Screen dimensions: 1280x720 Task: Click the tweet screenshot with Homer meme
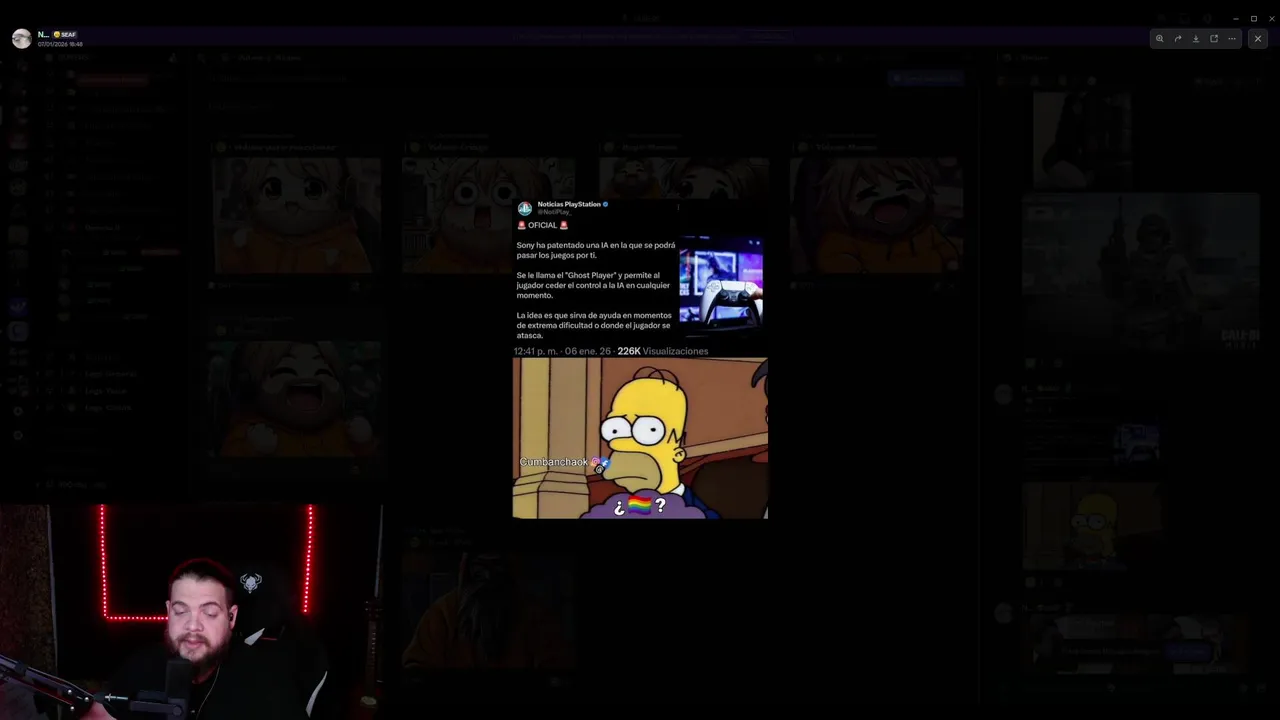click(640, 358)
